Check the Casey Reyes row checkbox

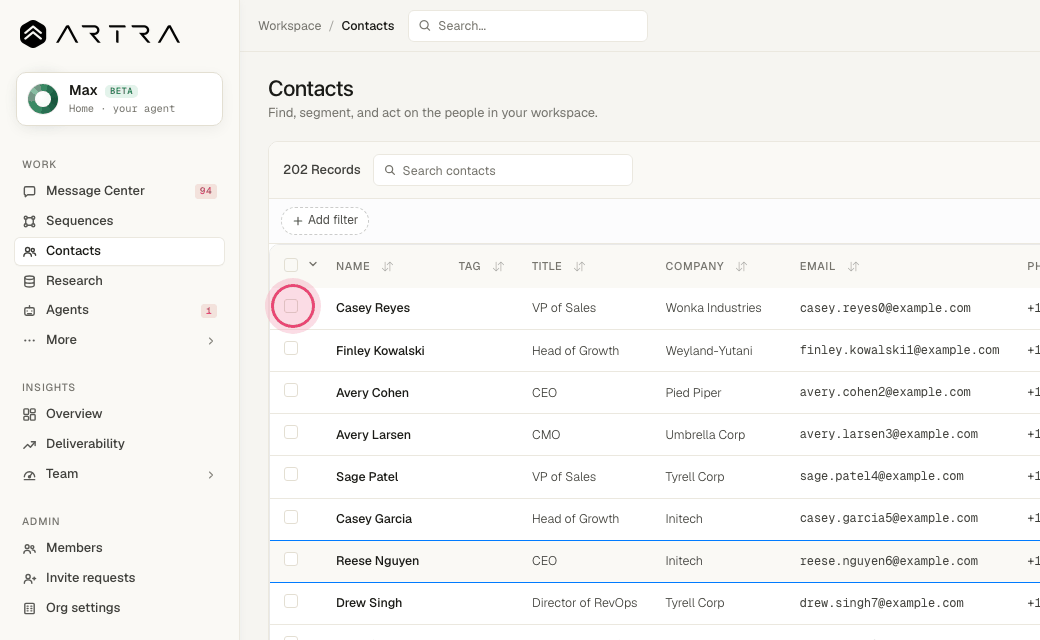tap(291, 306)
